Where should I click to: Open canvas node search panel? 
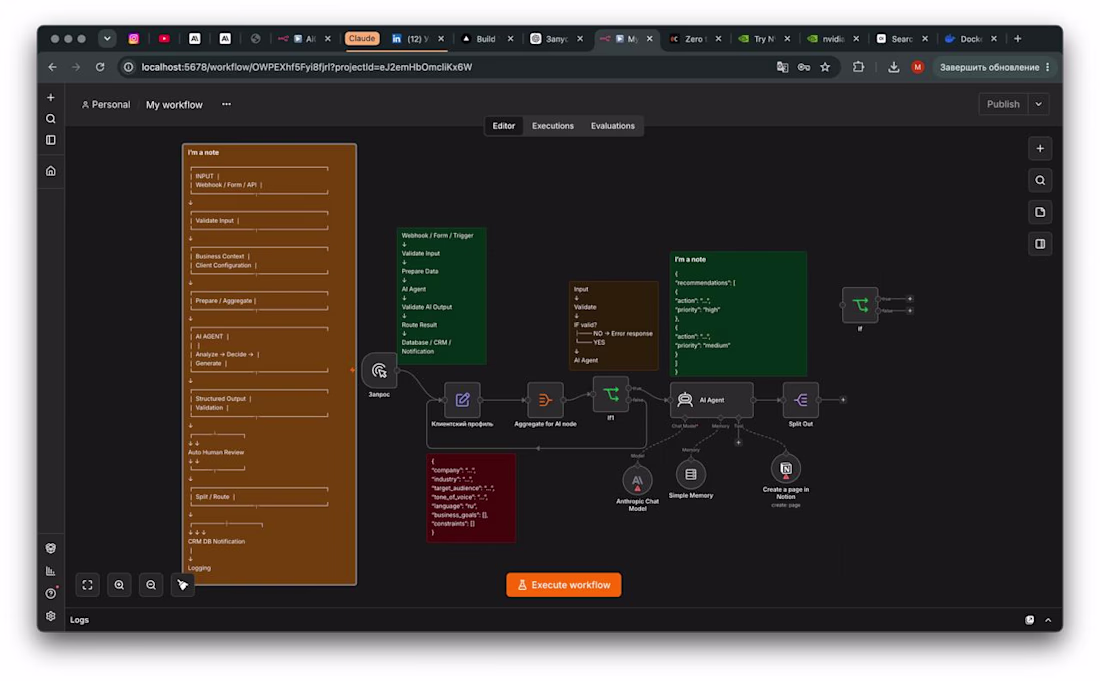[1040, 180]
